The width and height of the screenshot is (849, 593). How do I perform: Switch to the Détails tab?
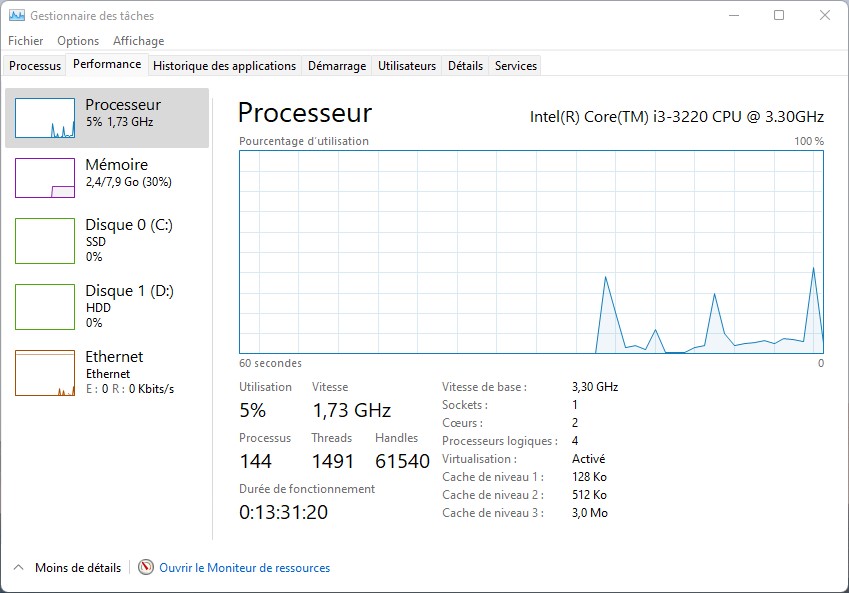[x=465, y=66]
